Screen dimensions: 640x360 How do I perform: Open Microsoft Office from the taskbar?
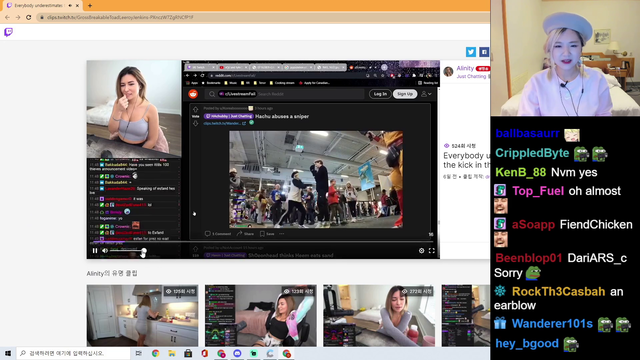(204, 353)
